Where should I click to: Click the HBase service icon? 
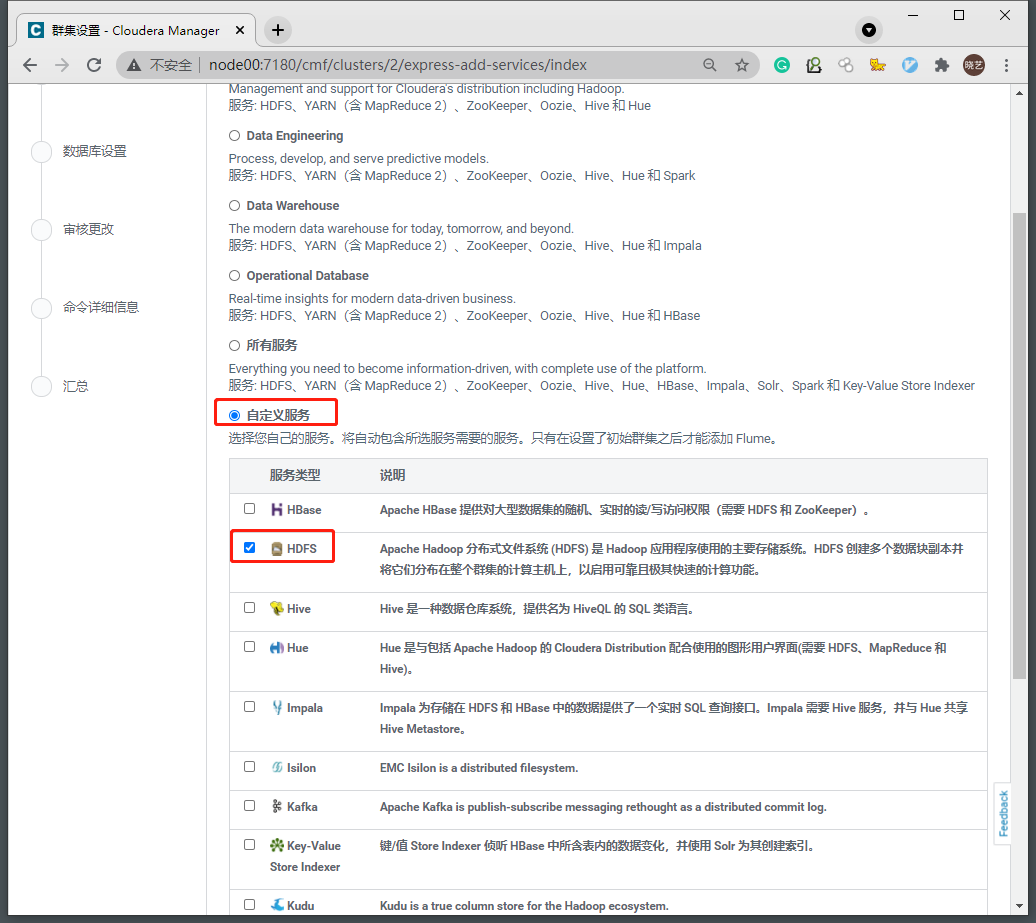[277, 509]
